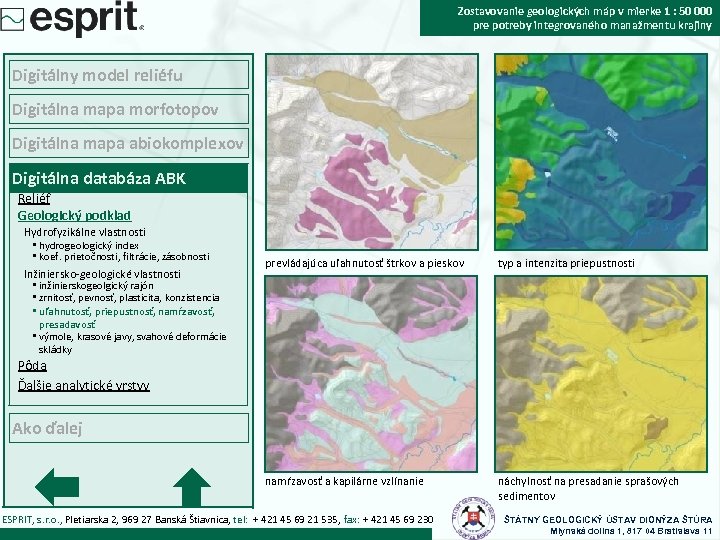Viewport: 720px width, 540px height.
Task: Select the Digitálna databáza ABK section
Action: pos(129,178)
